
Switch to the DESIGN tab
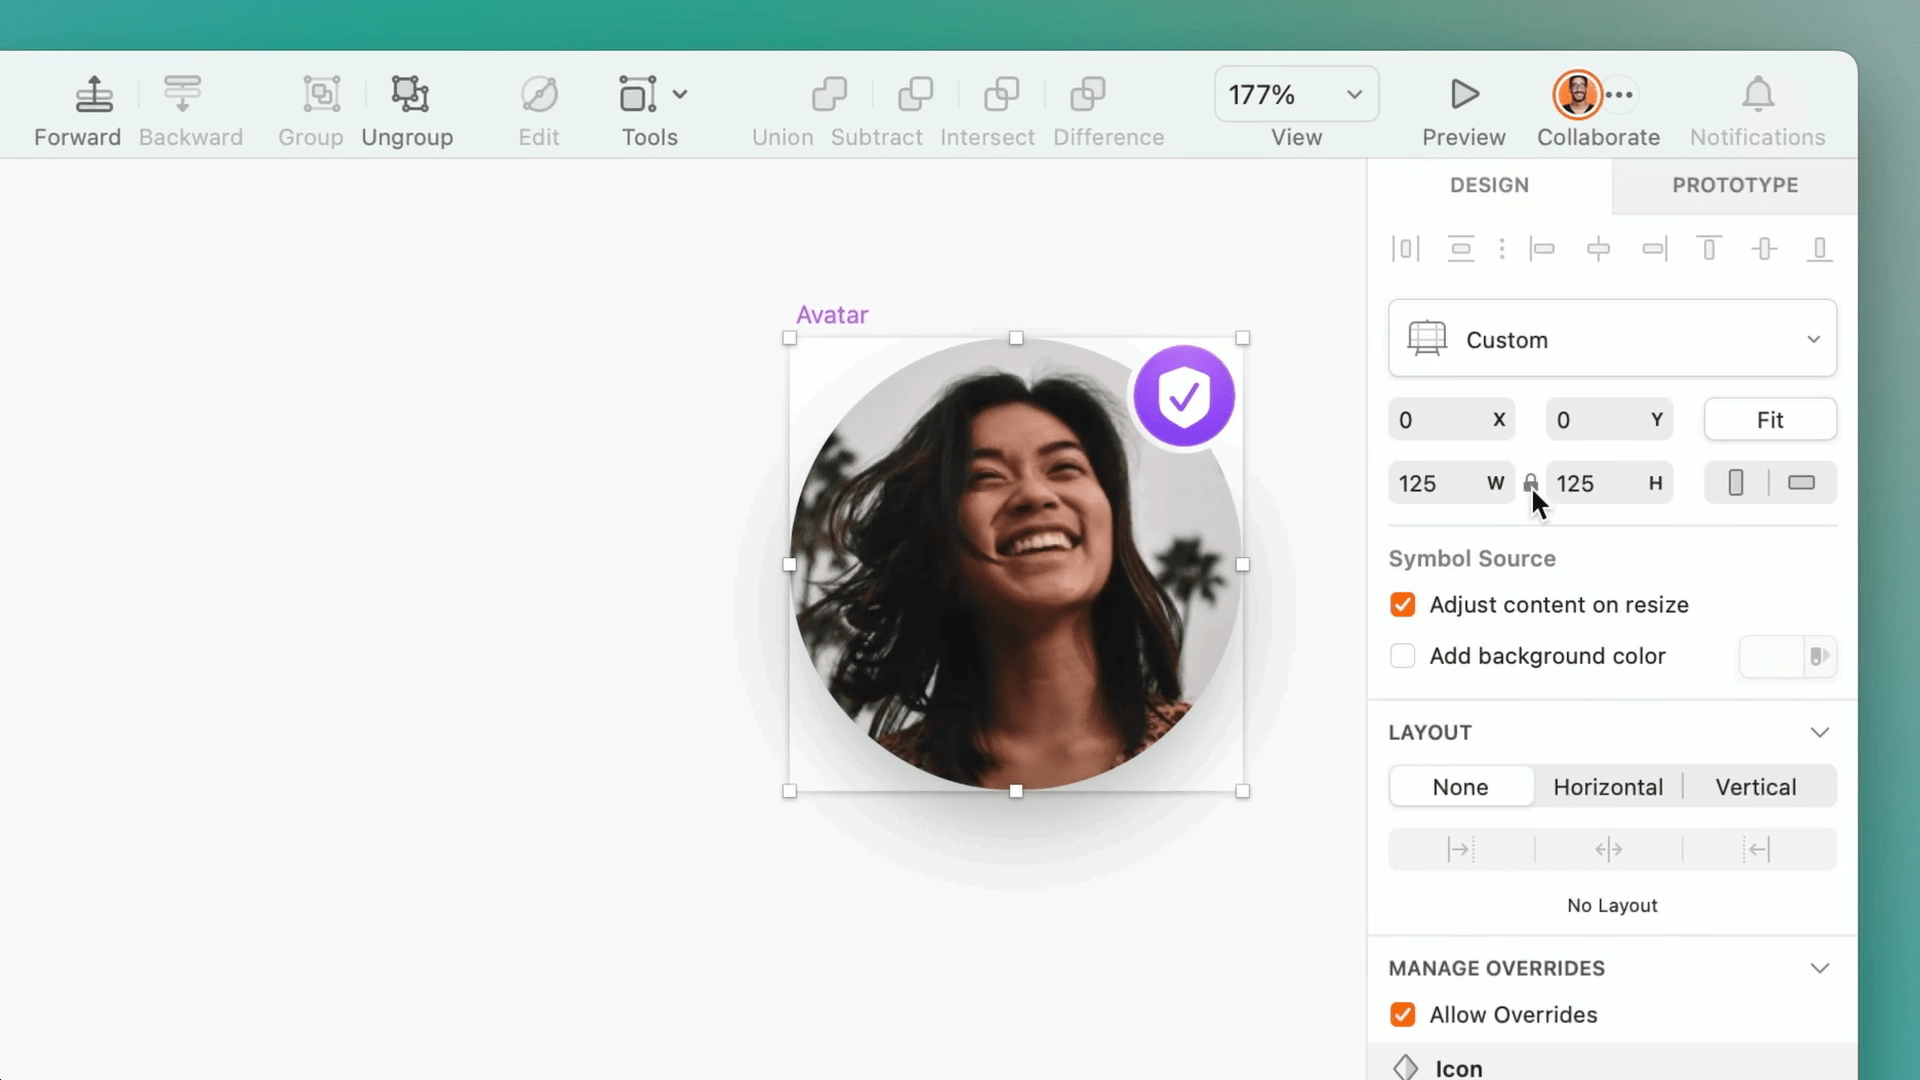(1489, 185)
